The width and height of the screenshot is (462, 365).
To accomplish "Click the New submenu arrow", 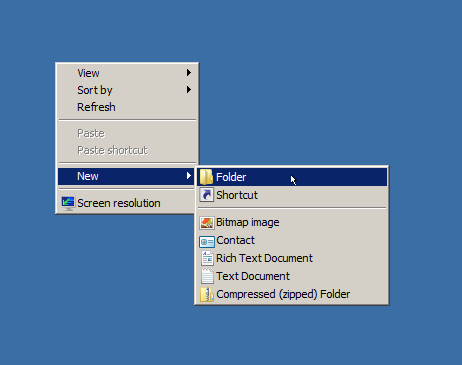I will pos(189,176).
